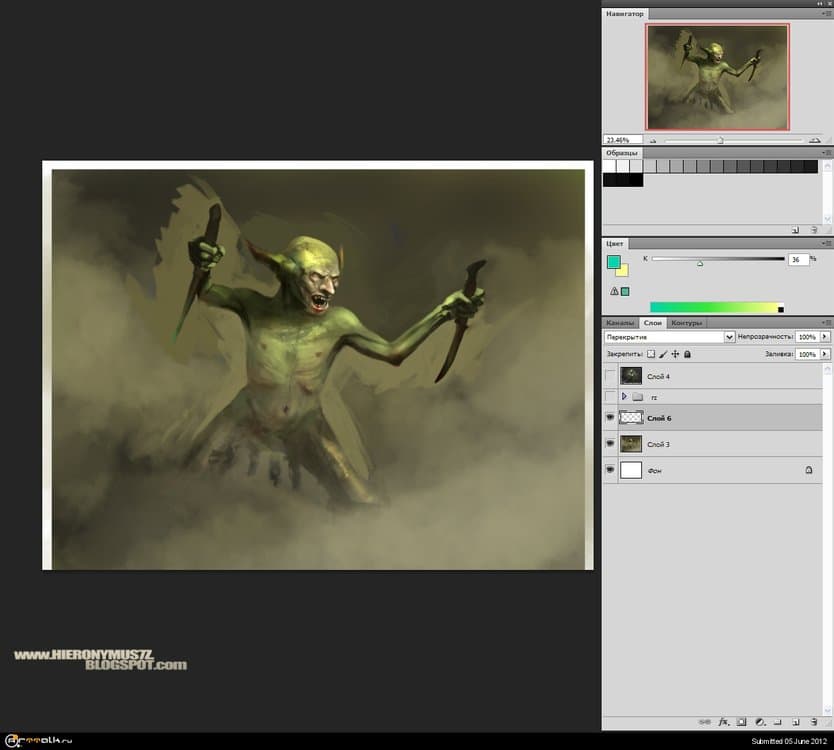Open the Непрозрачность slider arrow
Screen dimensions: 834x750
click(825, 337)
